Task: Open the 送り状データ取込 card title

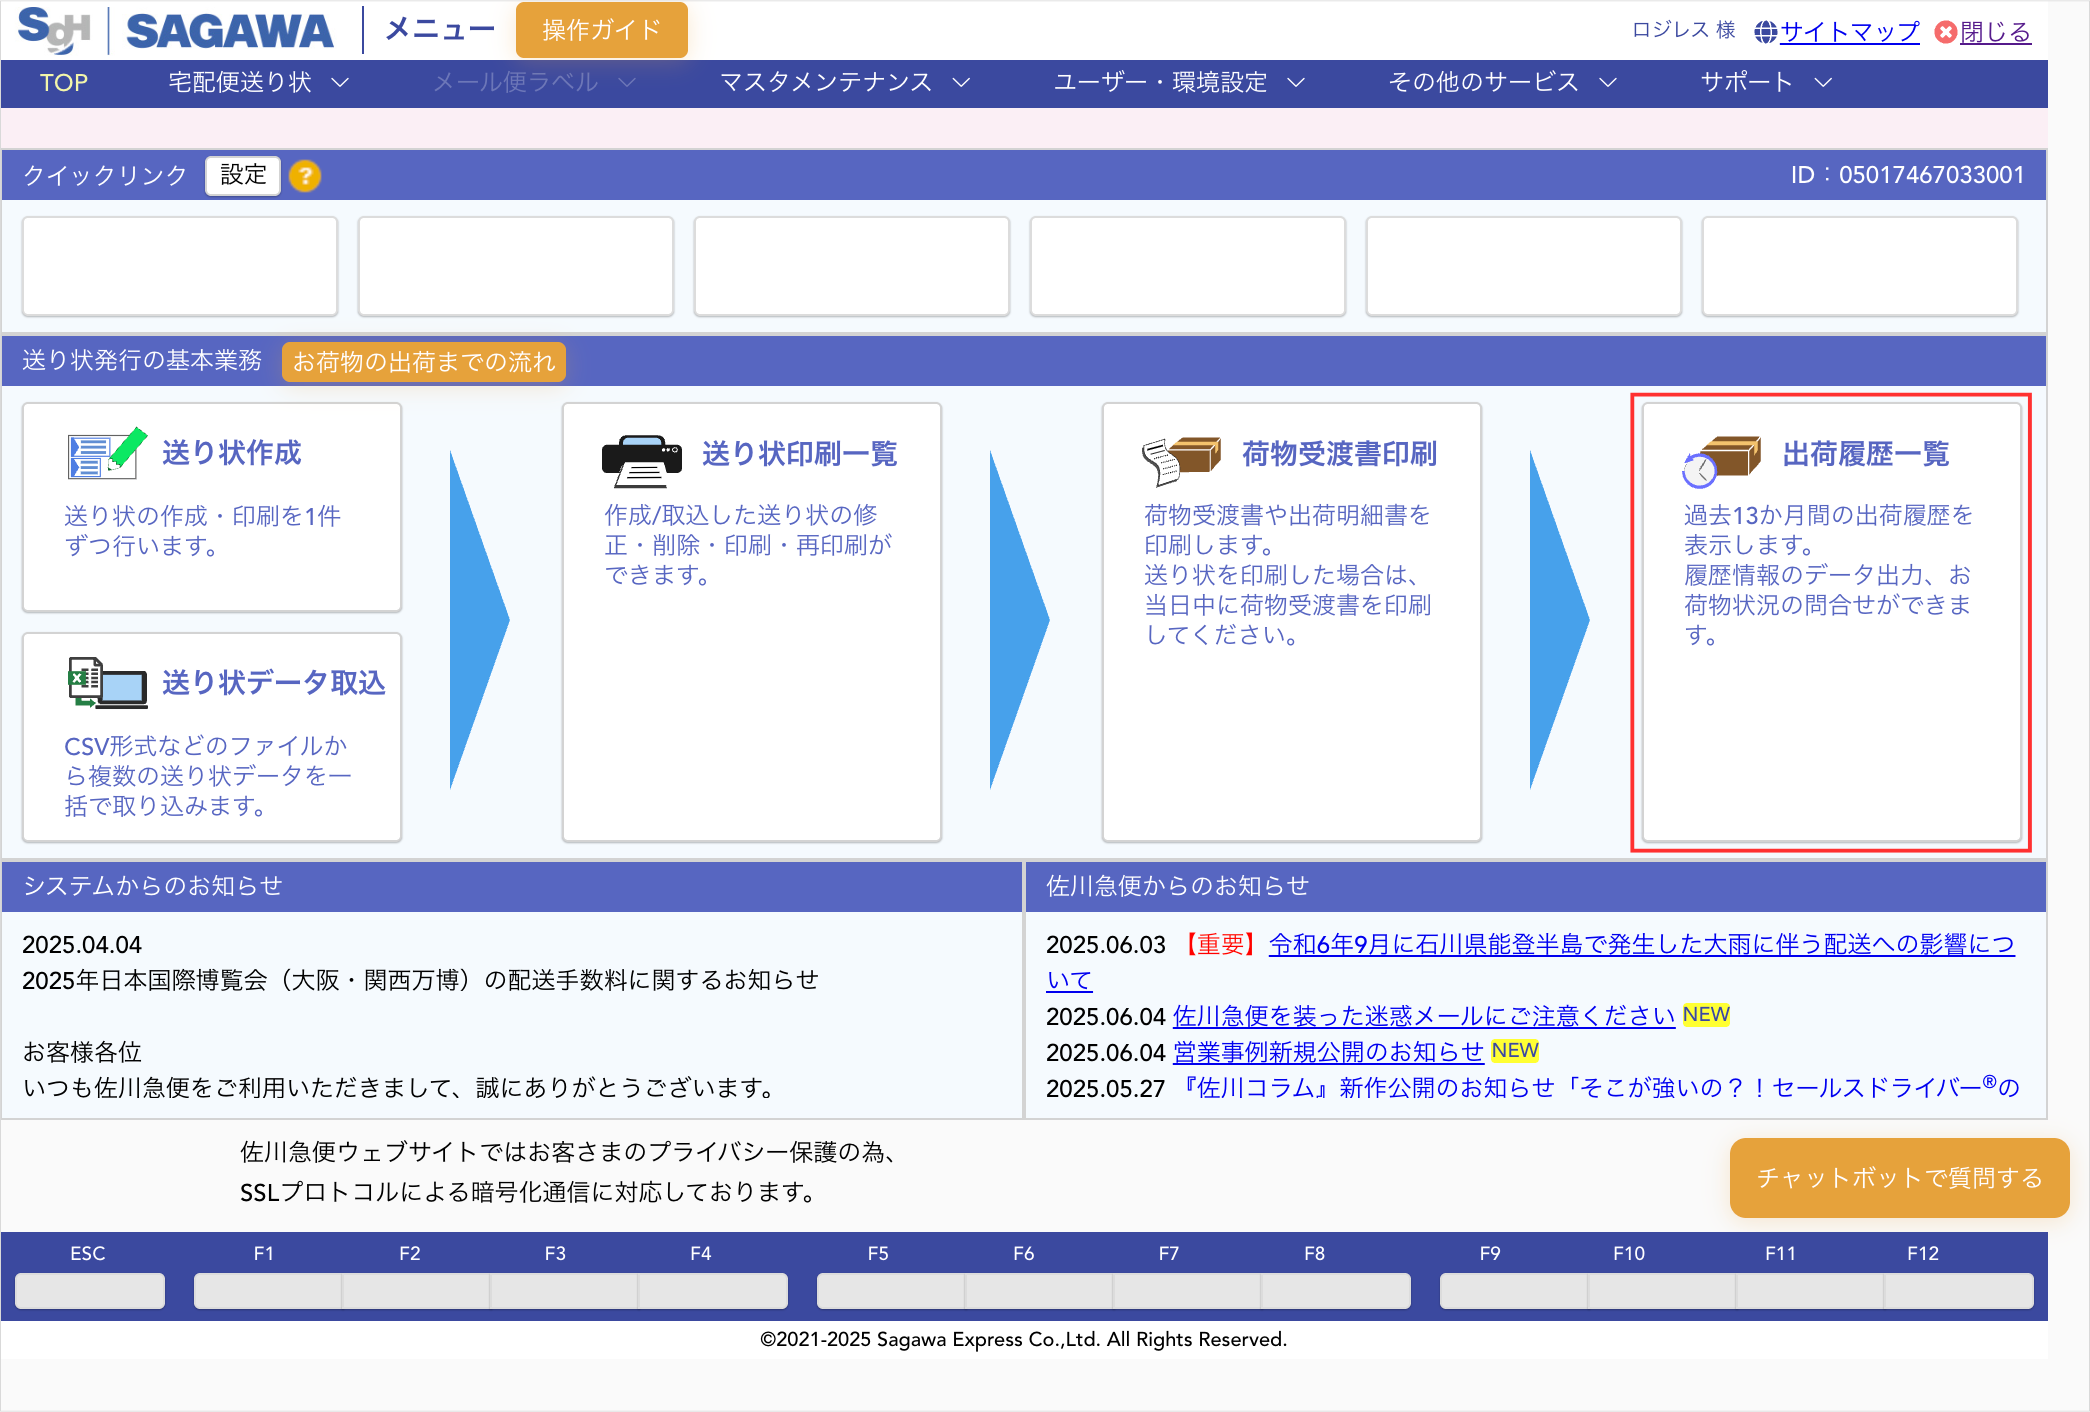Action: pyautogui.click(x=274, y=683)
